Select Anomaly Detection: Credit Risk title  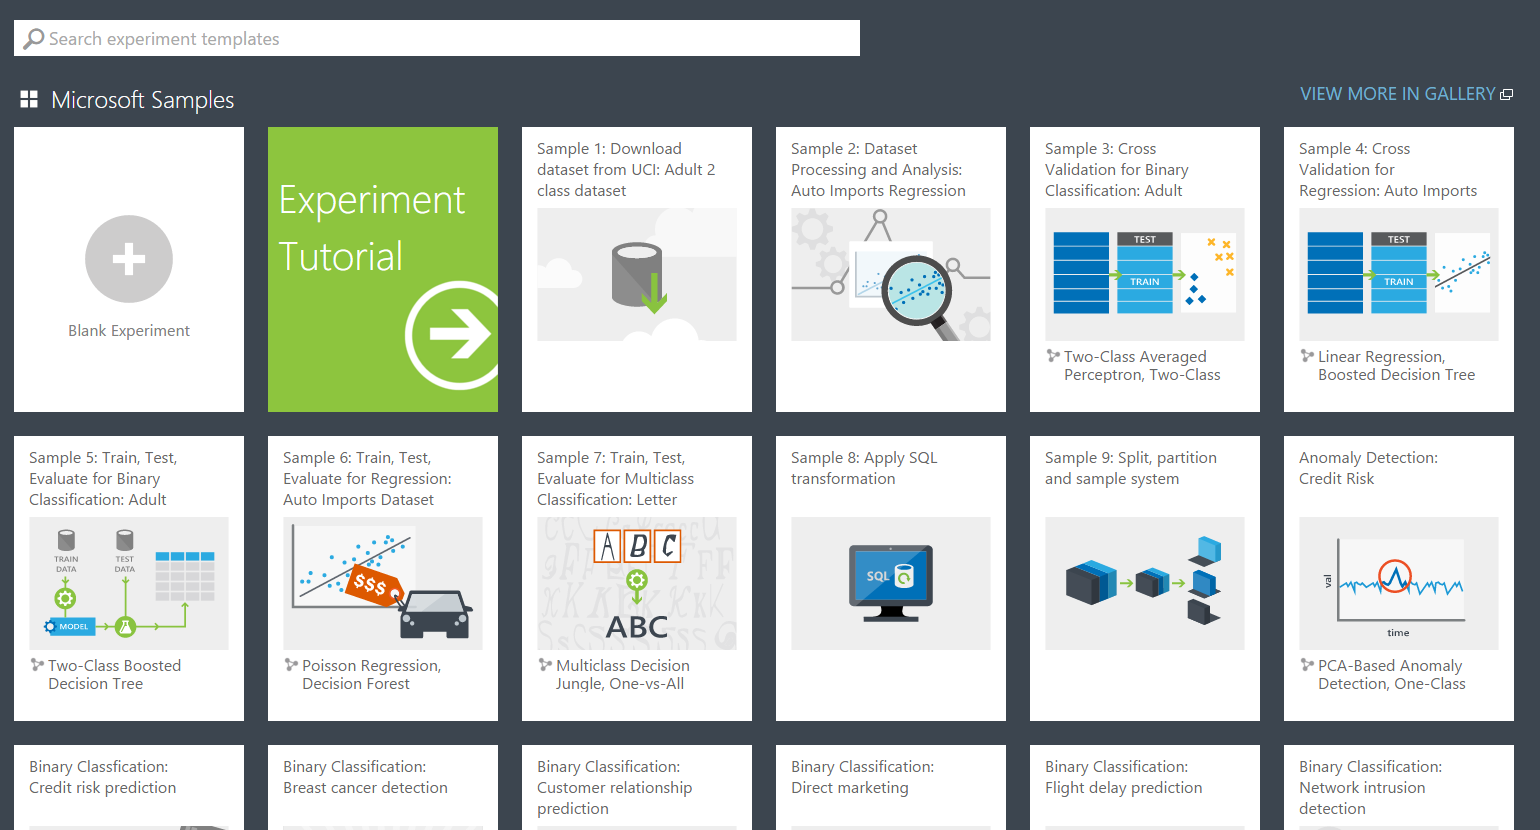pos(1368,468)
